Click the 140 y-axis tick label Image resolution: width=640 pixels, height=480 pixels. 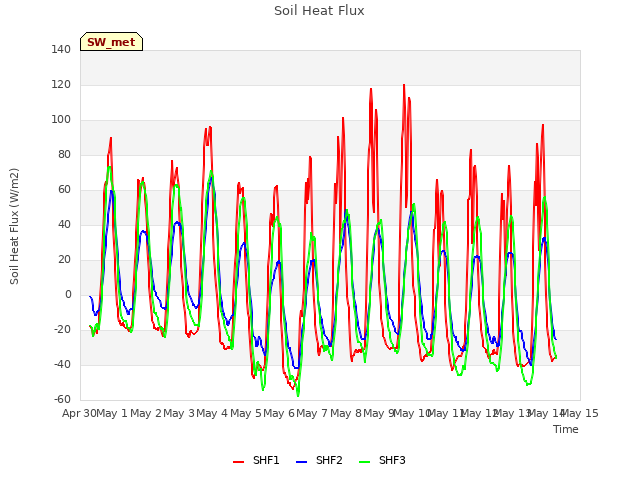[x=61, y=49]
